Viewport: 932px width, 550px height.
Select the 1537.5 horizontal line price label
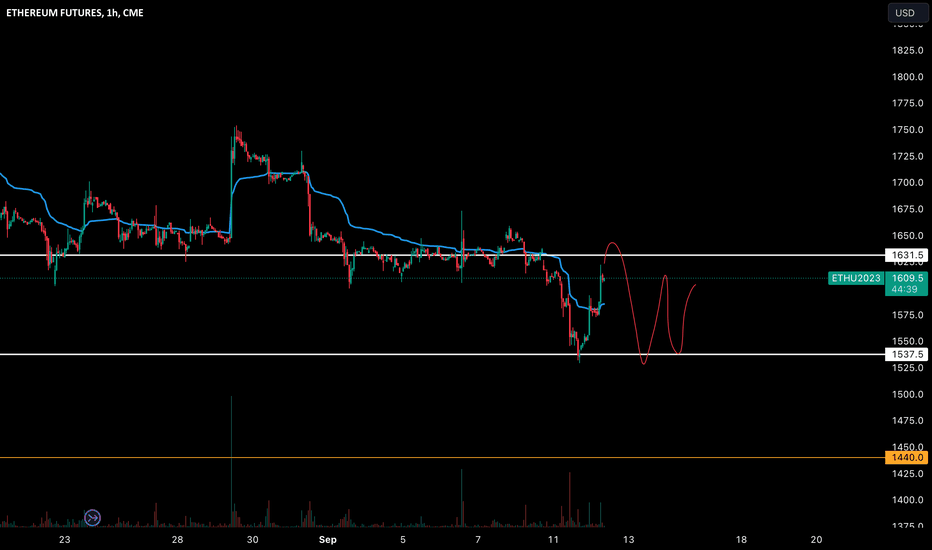906,354
